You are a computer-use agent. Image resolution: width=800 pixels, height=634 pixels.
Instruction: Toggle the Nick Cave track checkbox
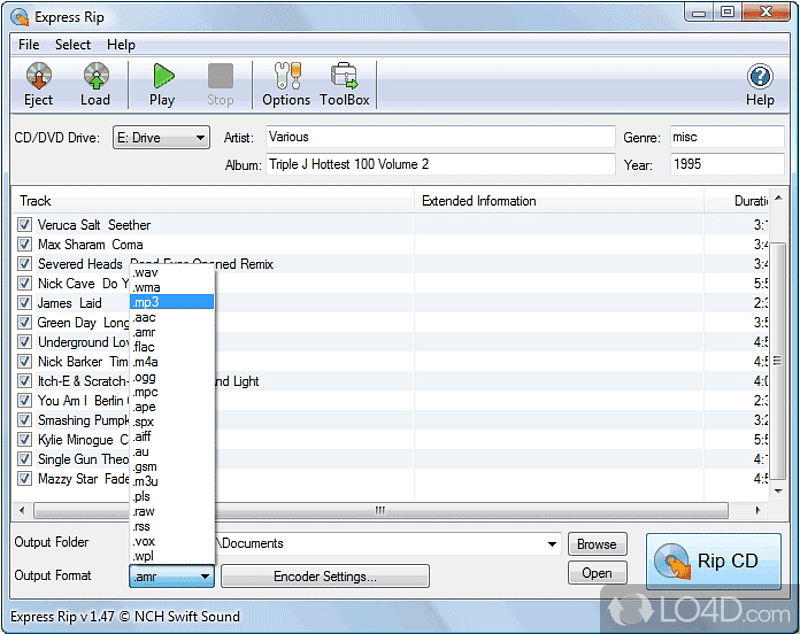(24, 283)
